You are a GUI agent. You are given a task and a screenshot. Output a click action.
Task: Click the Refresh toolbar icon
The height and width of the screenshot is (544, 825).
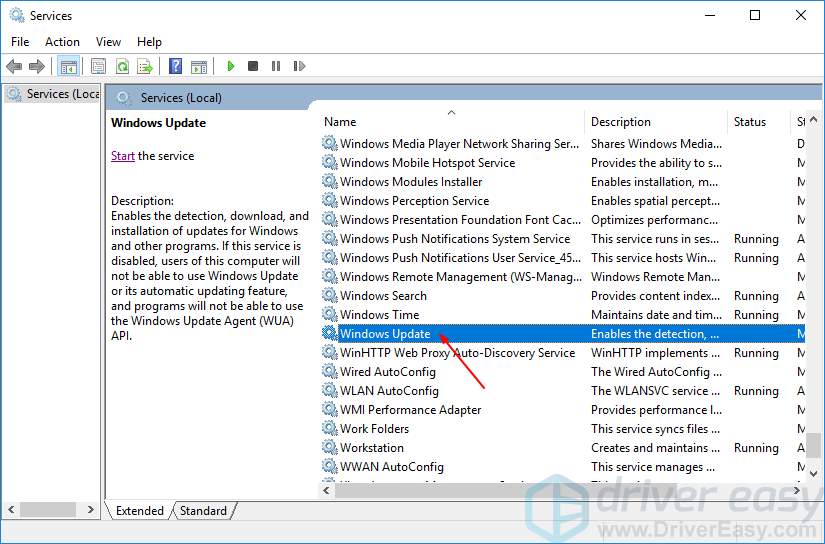tap(122, 66)
